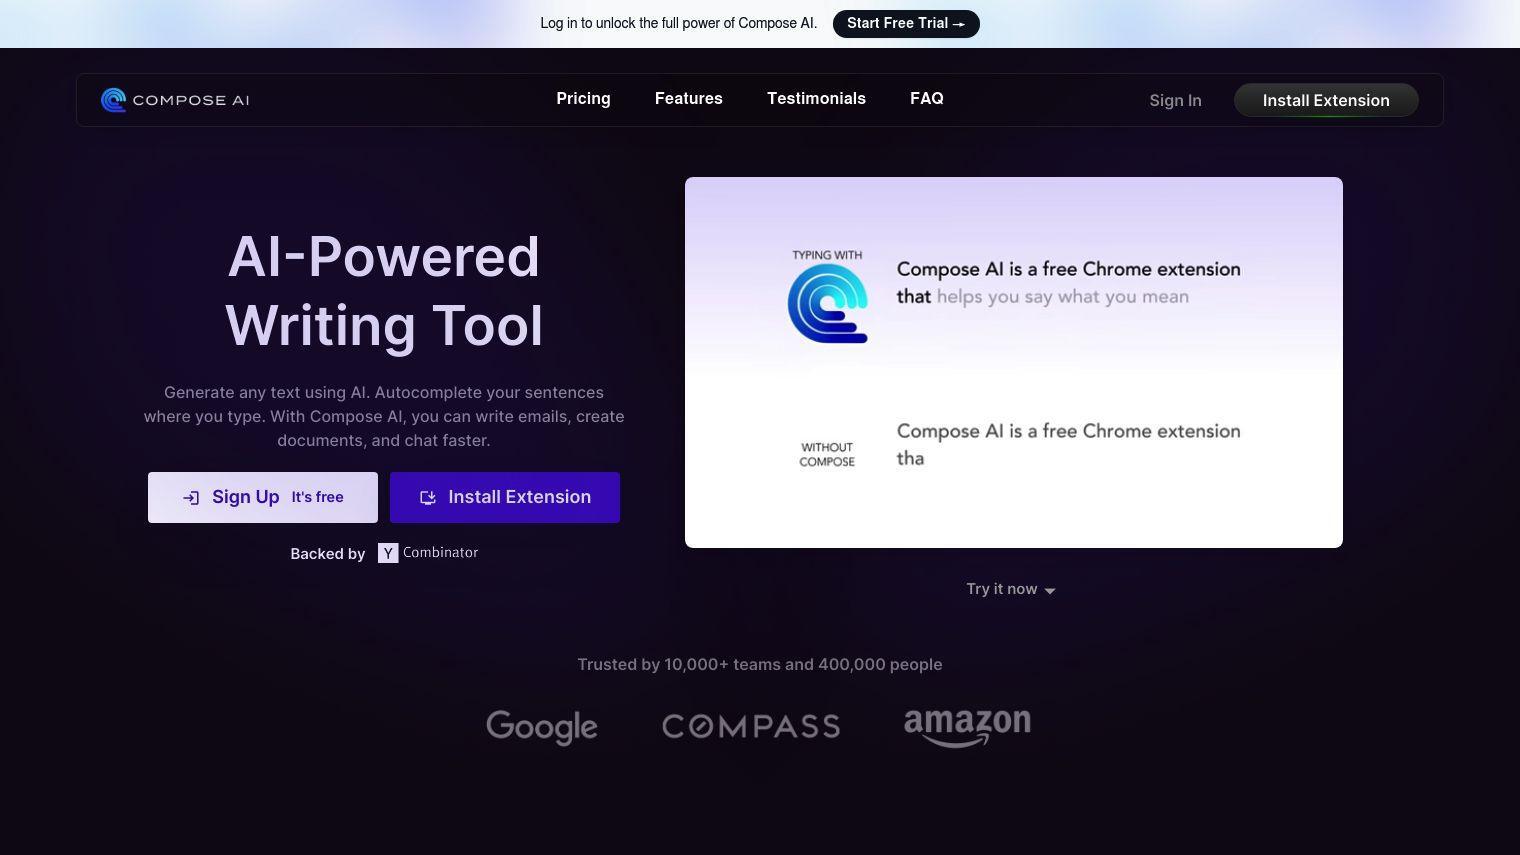Image resolution: width=1520 pixels, height=855 pixels.
Task: Click the Y Combinator logo icon
Action: click(x=388, y=553)
